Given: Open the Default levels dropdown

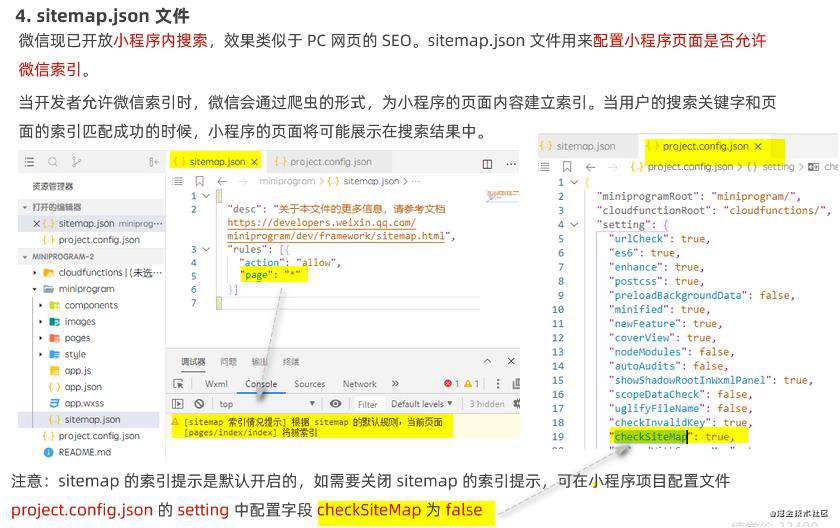Looking at the screenshot, I should point(422,404).
